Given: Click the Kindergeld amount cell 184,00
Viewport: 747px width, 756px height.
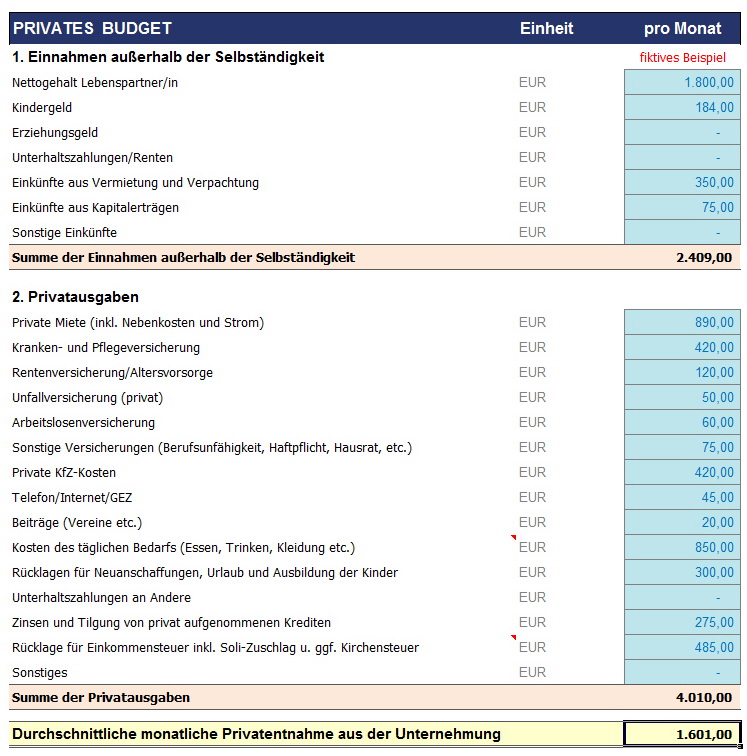Looking at the screenshot, I should (682, 107).
